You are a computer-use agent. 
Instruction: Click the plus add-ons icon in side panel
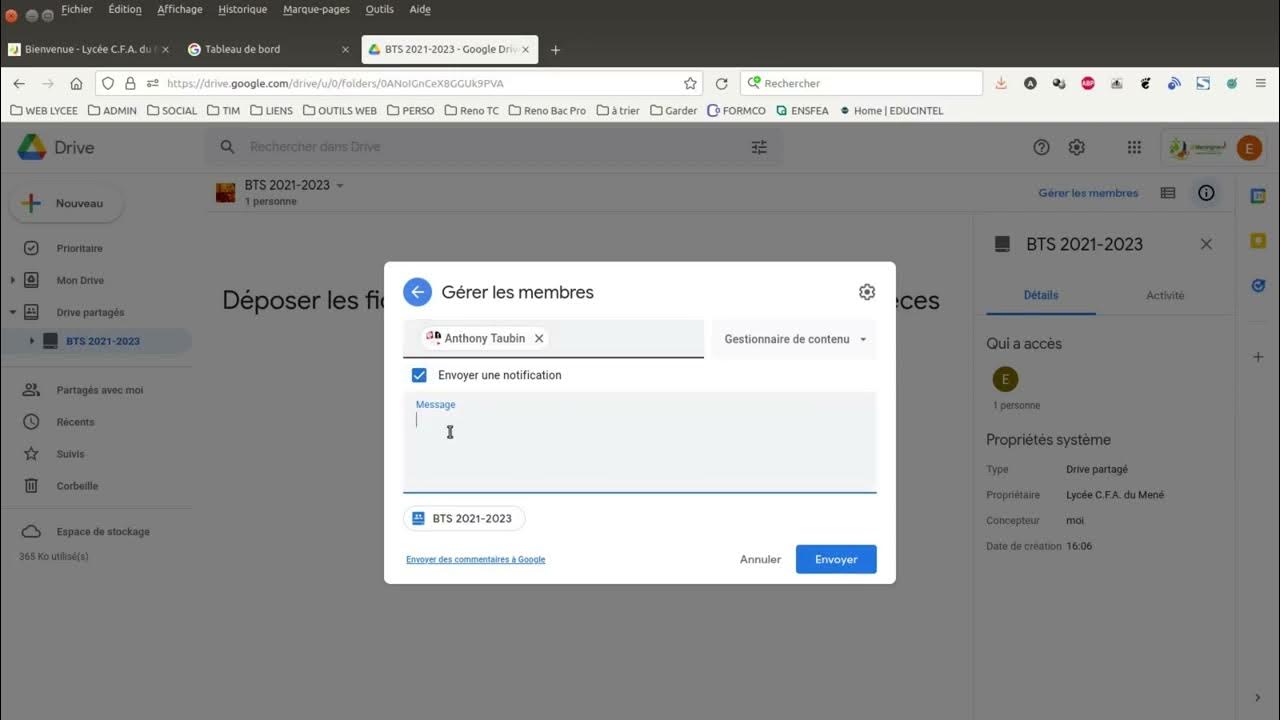[1258, 357]
